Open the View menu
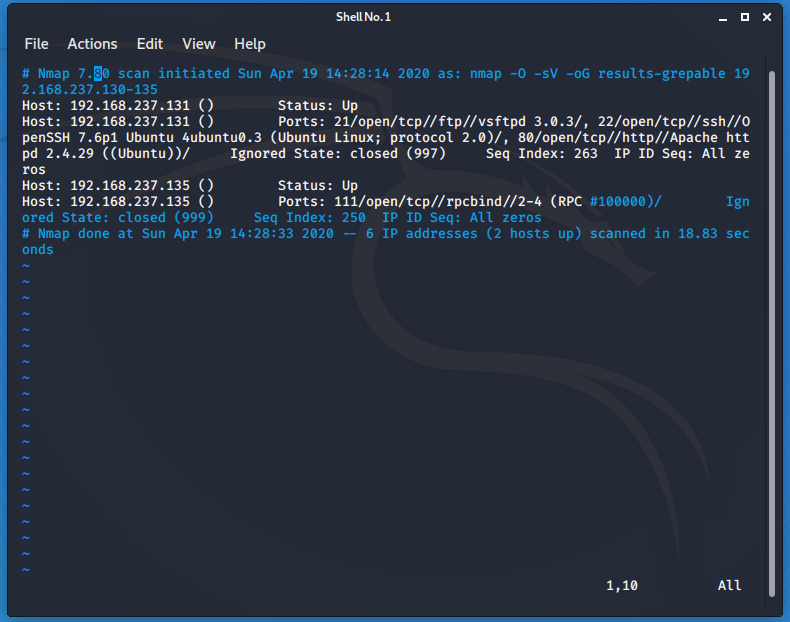Viewport: 790px width, 622px height. tap(199, 44)
